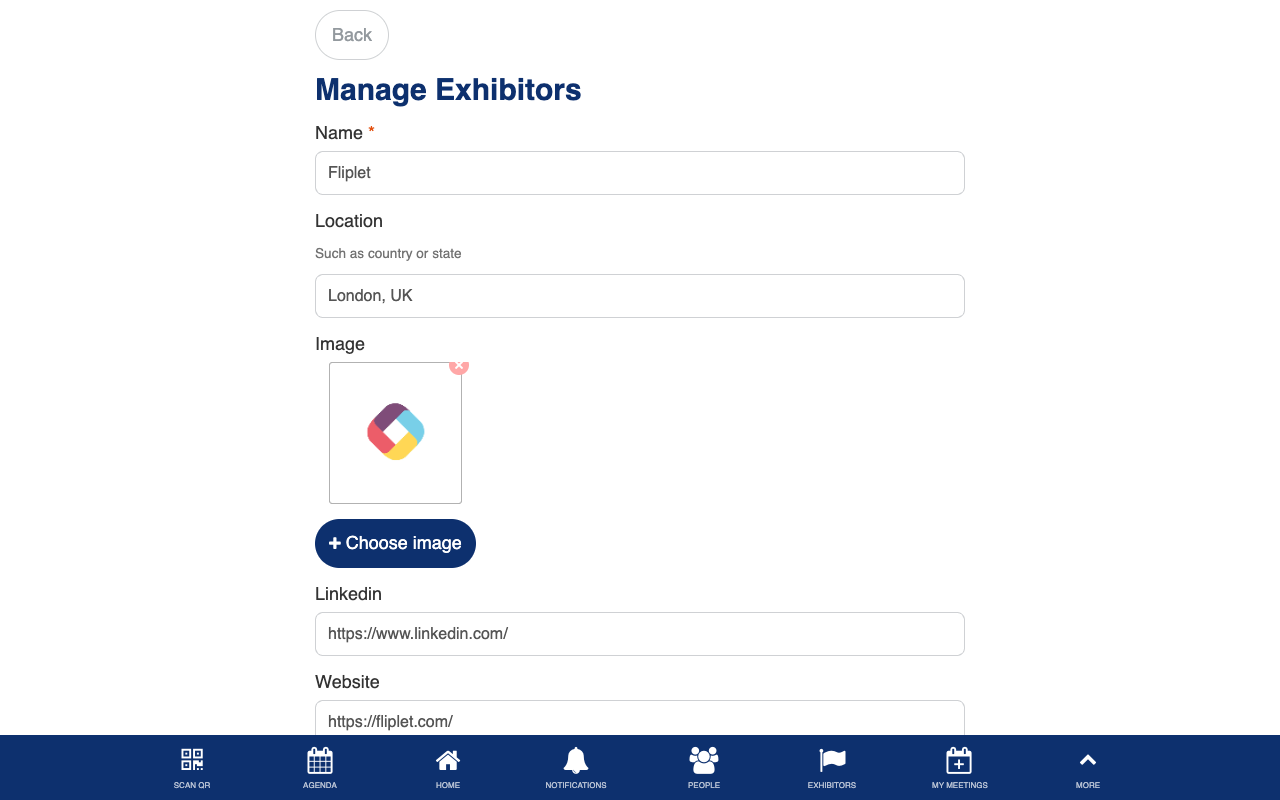Screen dimensions: 1280x800
Task: Remove the uploaded Fliplet image
Action: pos(459,365)
